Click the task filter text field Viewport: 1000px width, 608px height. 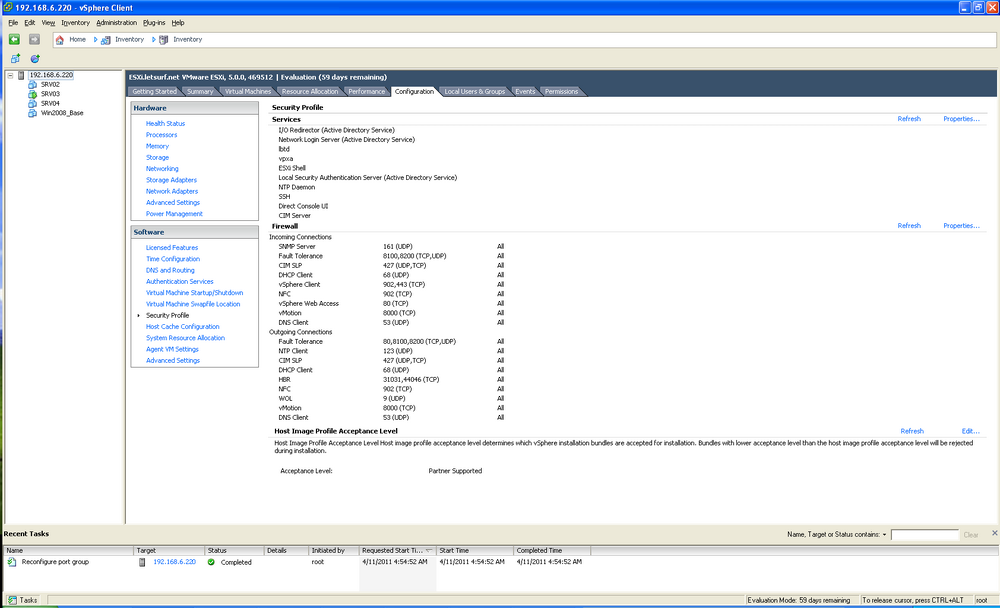point(925,535)
